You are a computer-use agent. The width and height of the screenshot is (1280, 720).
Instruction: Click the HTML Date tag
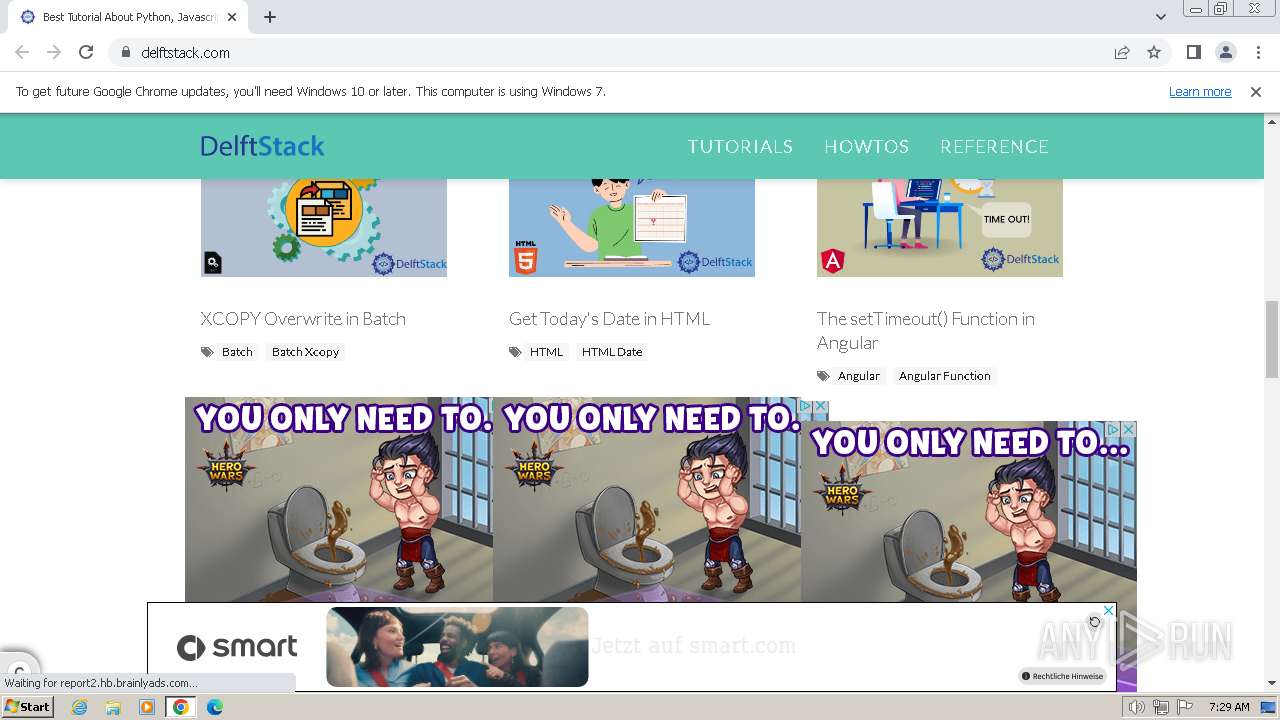(612, 352)
